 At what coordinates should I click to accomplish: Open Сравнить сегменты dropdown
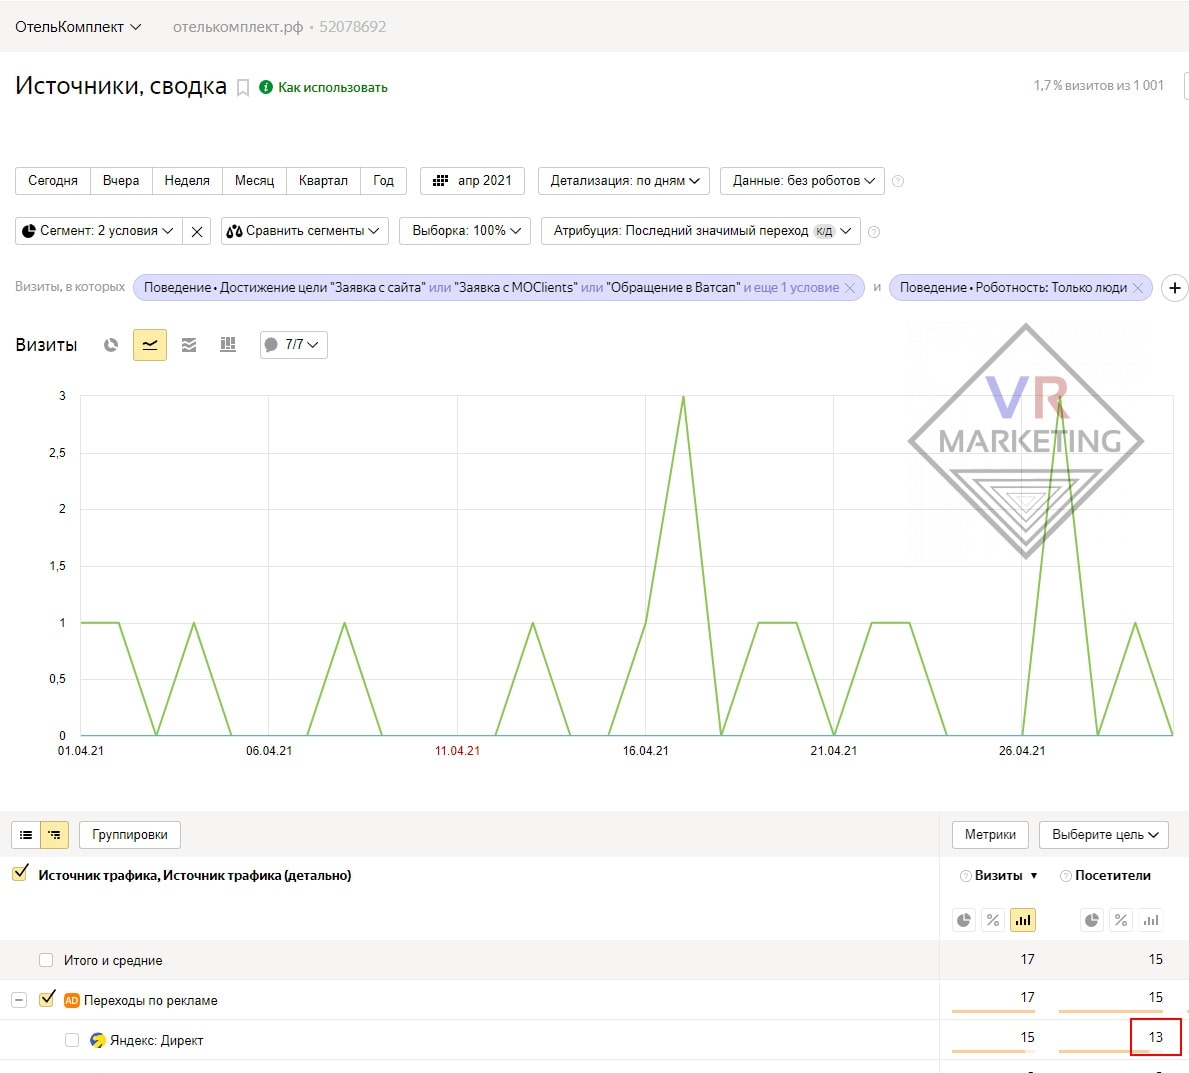[x=305, y=231]
